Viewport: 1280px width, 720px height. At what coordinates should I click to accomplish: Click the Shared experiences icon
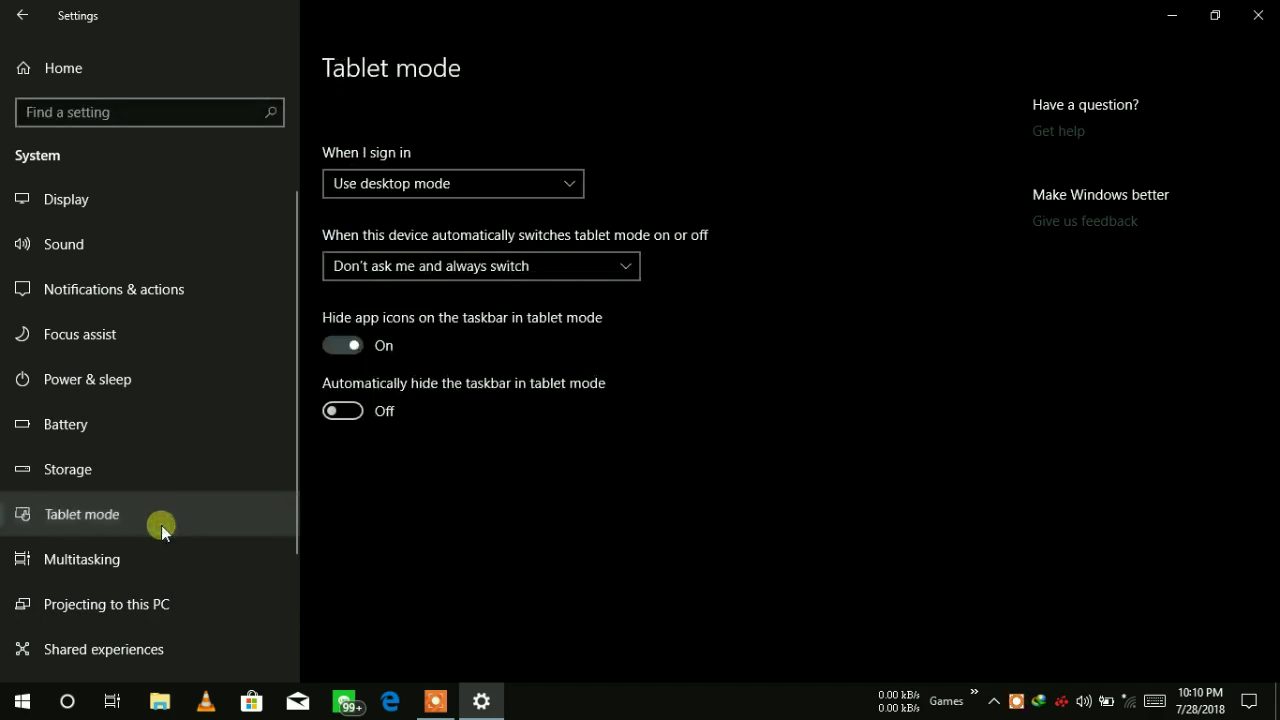tap(22, 649)
